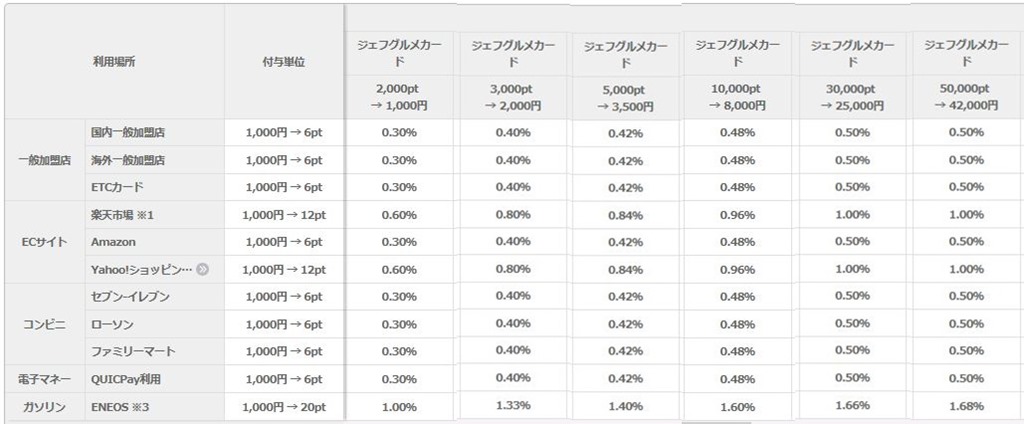Viewport: 1024px width, 424px height.
Task: Select the 一般加盟店 category cell
Action: 44,159
